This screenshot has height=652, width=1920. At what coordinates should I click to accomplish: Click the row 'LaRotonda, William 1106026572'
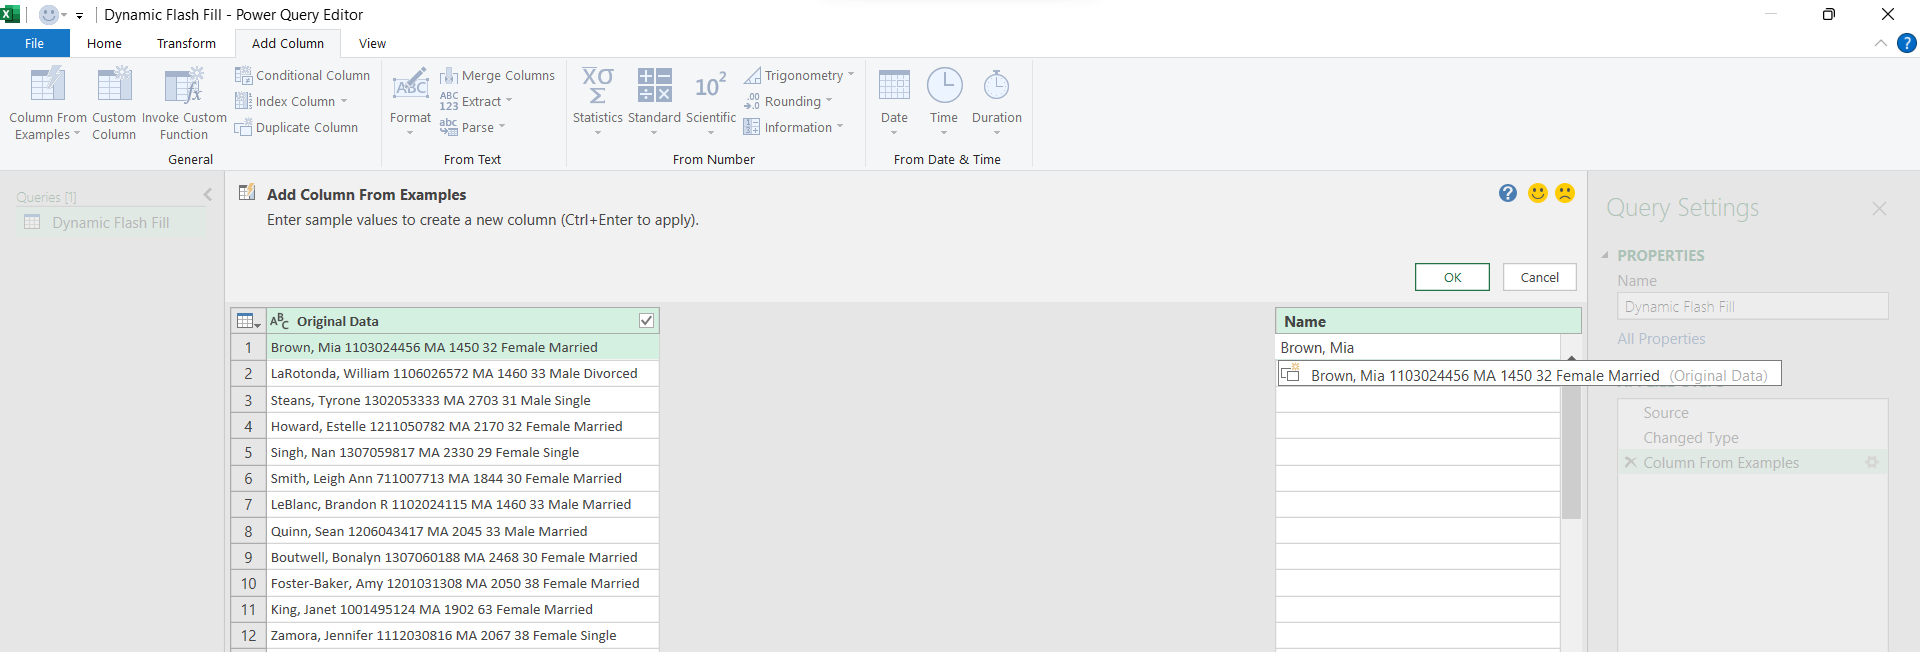462,373
